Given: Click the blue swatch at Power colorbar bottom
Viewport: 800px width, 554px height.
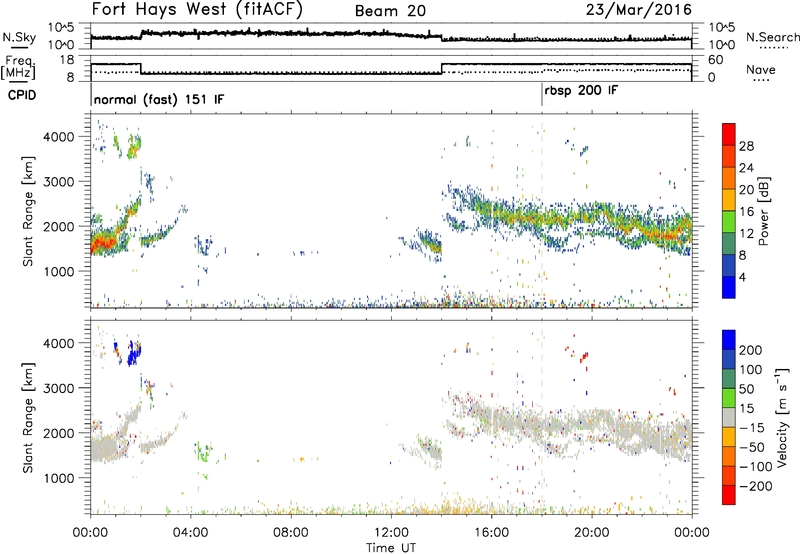Looking at the screenshot, I should pyautogui.click(x=729, y=287).
